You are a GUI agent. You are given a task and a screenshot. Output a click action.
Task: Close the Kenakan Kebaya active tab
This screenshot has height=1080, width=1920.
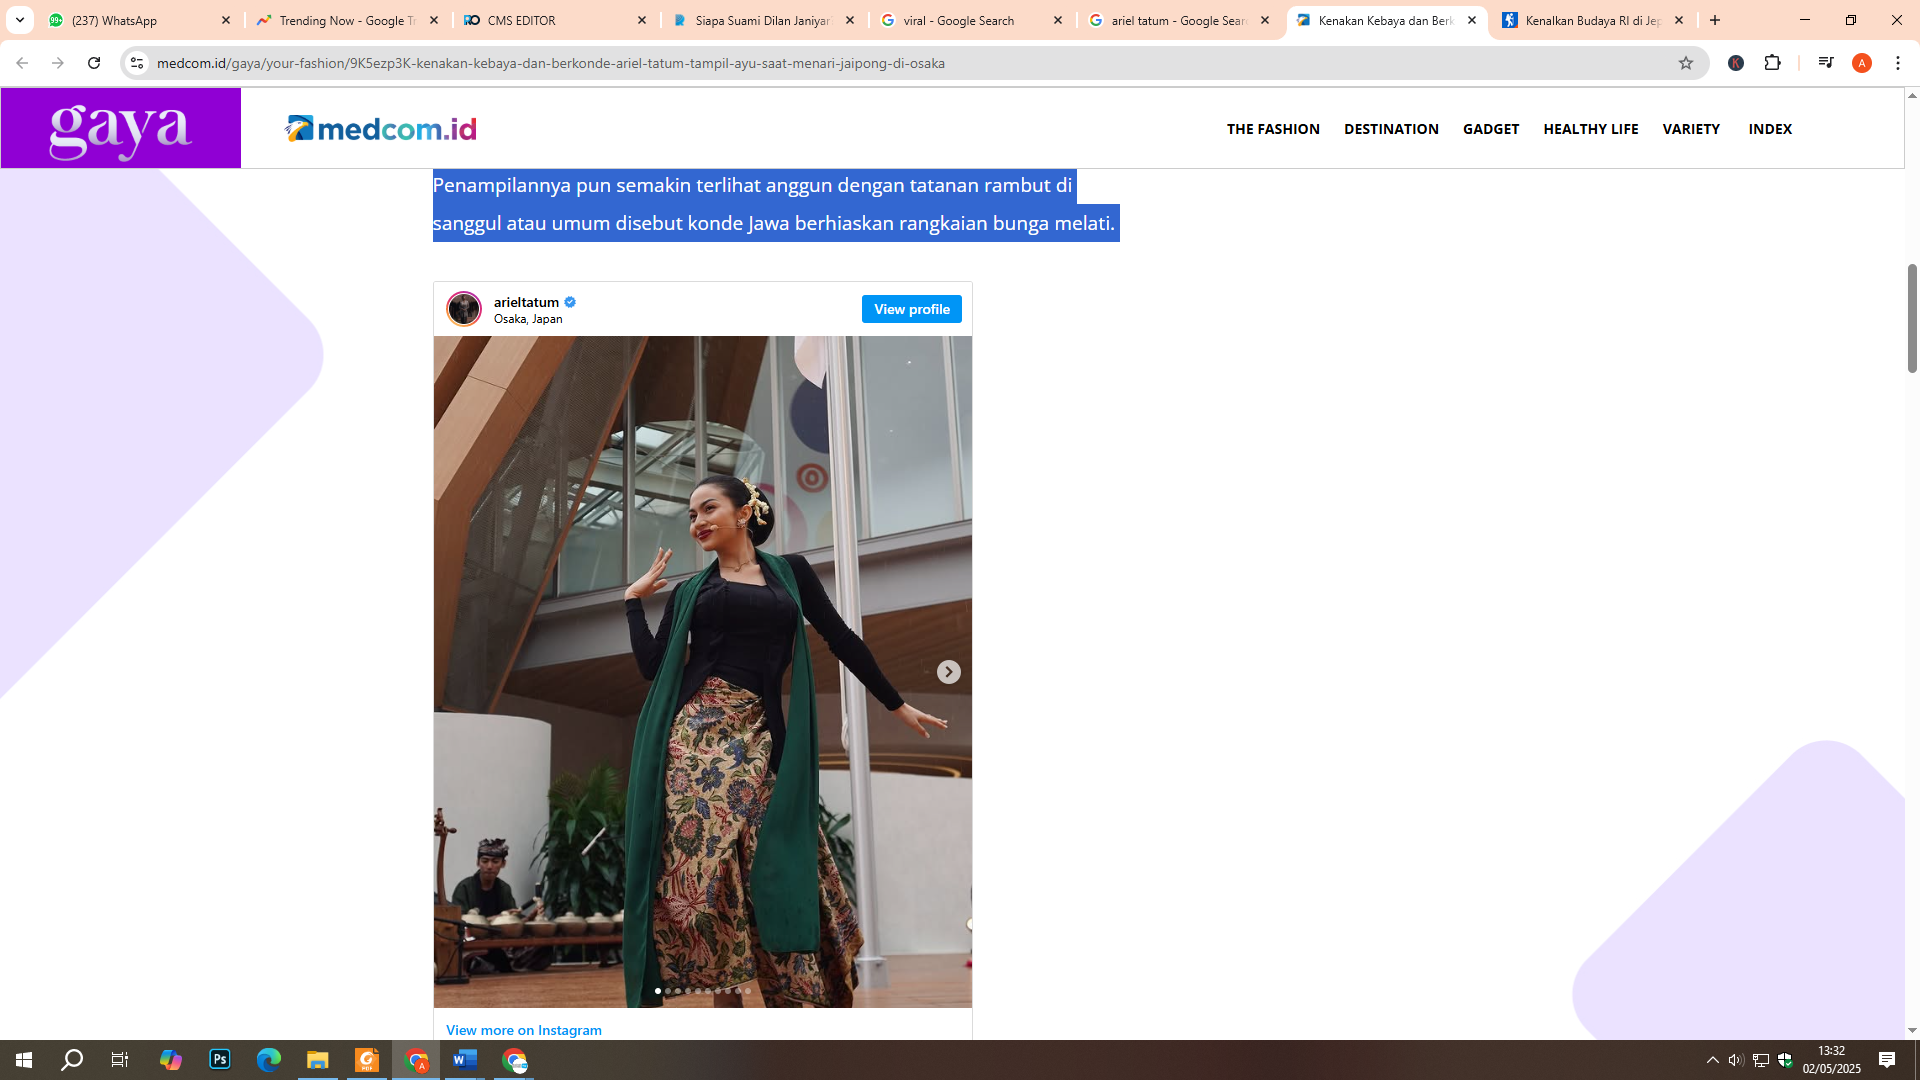(x=1472, y=20)
